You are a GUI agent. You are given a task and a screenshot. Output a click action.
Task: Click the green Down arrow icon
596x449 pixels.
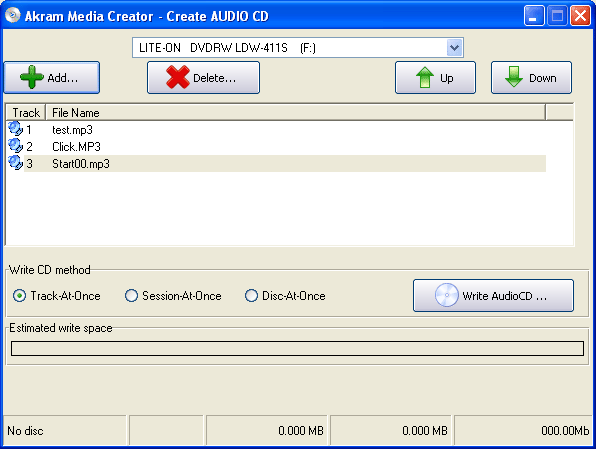(x=514, y=77)
